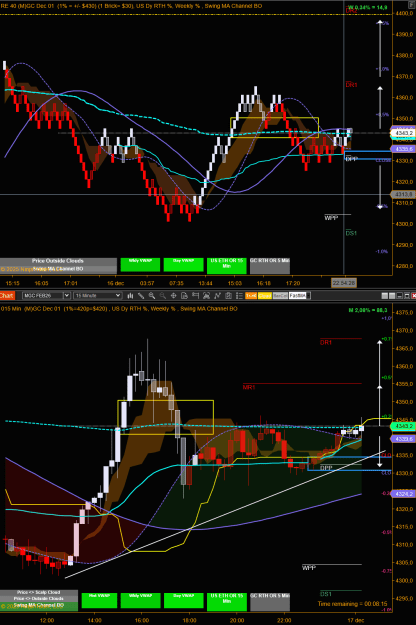
Task: Open the bar type chart style icon
Action: [x=130, y=295]
